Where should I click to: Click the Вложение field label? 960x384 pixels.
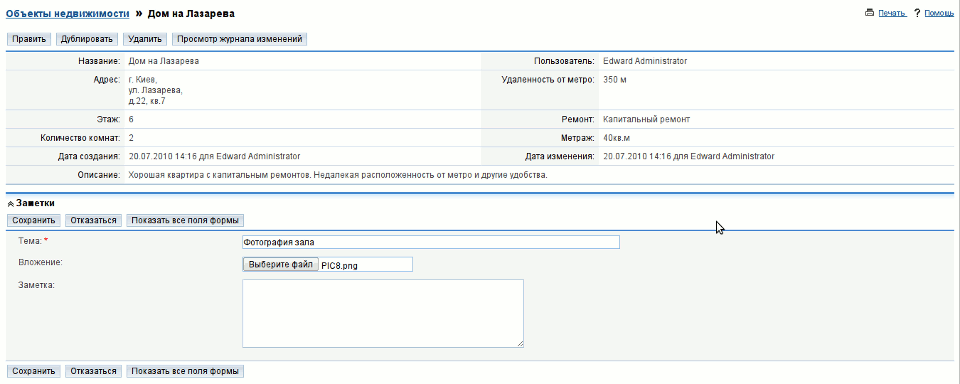click(39, 262)
